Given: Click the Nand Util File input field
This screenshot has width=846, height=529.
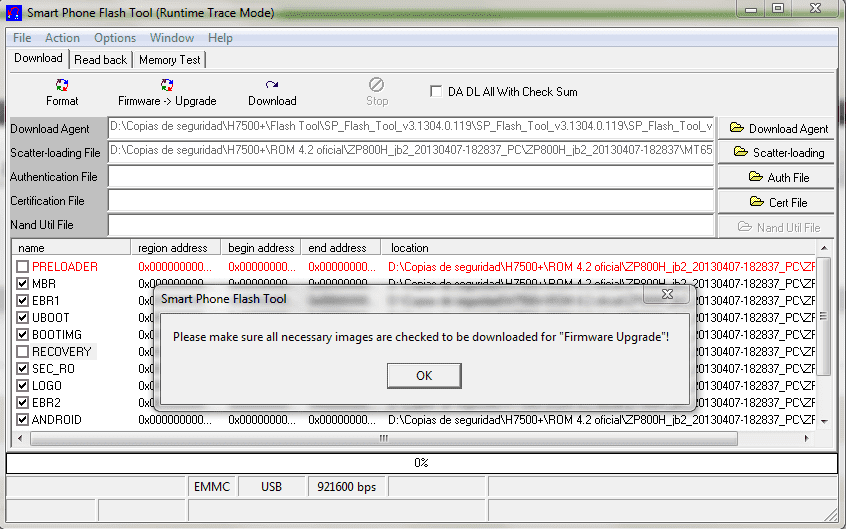Looking at the screenshot, I should pos(411,225).
